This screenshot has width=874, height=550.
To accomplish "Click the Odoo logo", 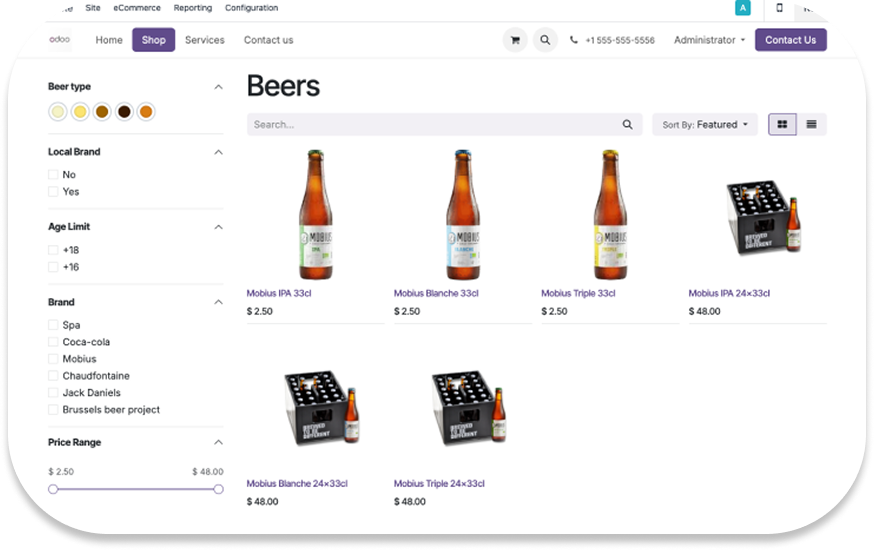I will [x=60, y=39].
